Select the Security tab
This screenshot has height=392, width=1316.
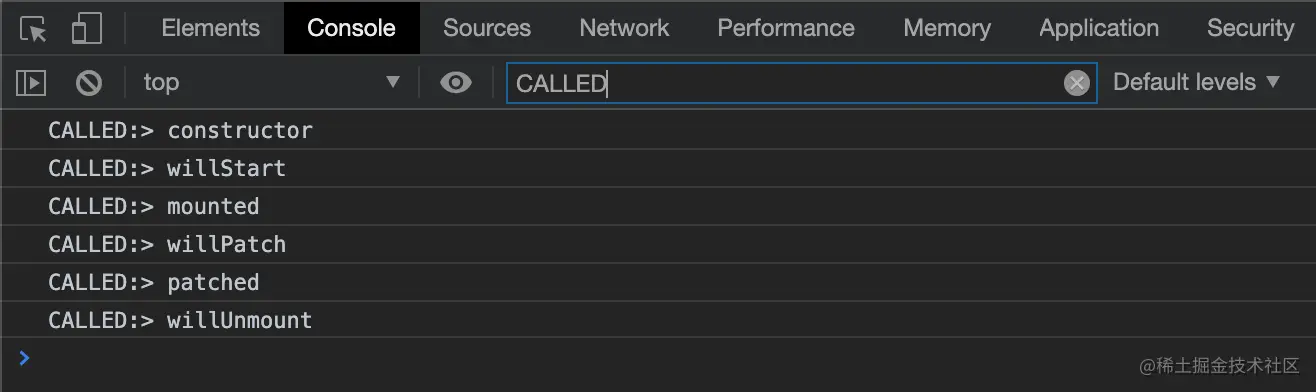tap(1250, 28)
